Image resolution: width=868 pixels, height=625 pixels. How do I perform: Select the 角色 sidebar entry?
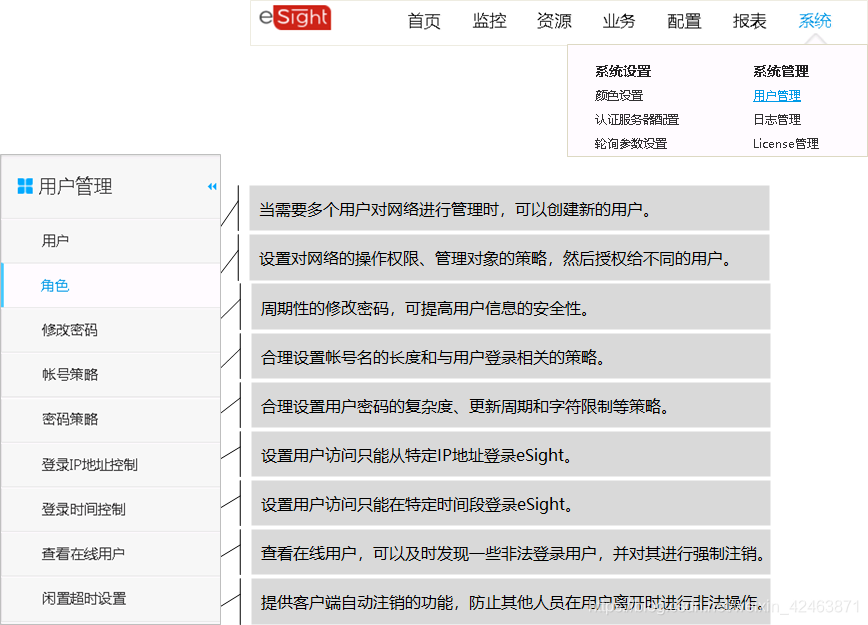[x=111, y=286]
